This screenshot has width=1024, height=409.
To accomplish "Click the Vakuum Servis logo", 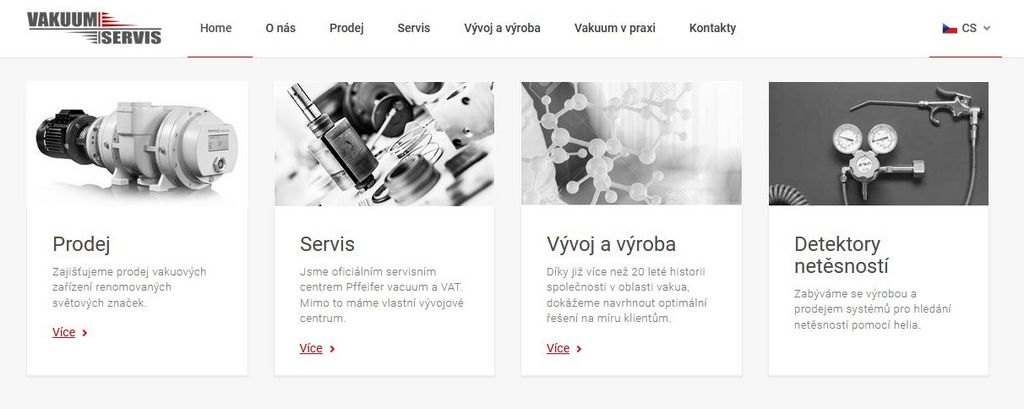I will (94, 28).
